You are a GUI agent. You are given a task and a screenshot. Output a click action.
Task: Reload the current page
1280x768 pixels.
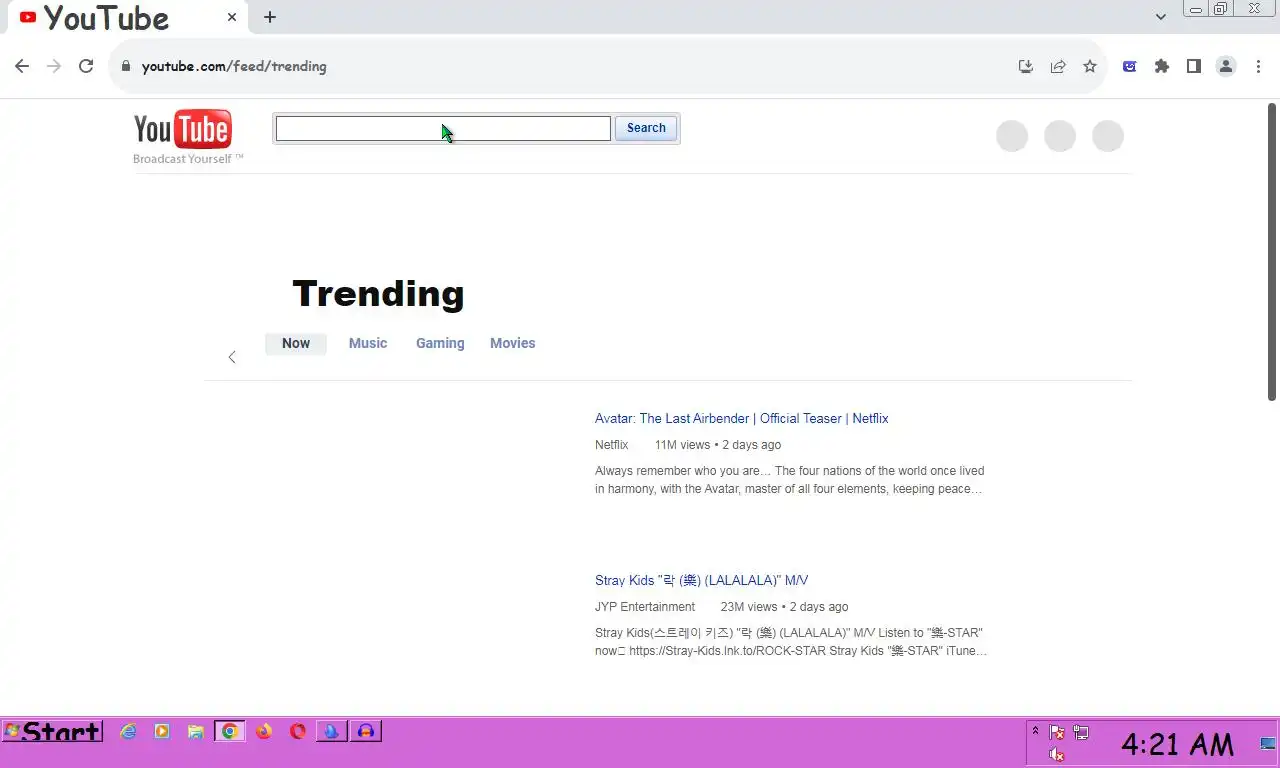[x=86, y=66]
